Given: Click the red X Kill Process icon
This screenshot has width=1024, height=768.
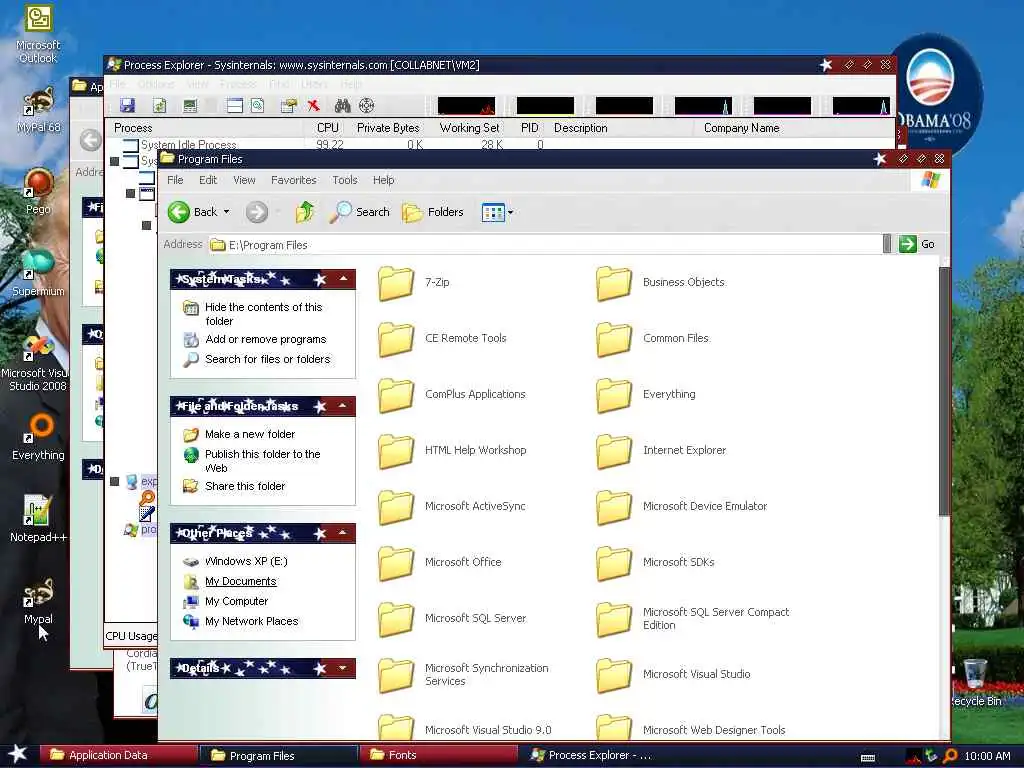Looking at the screenshot, I should [313, 106].
